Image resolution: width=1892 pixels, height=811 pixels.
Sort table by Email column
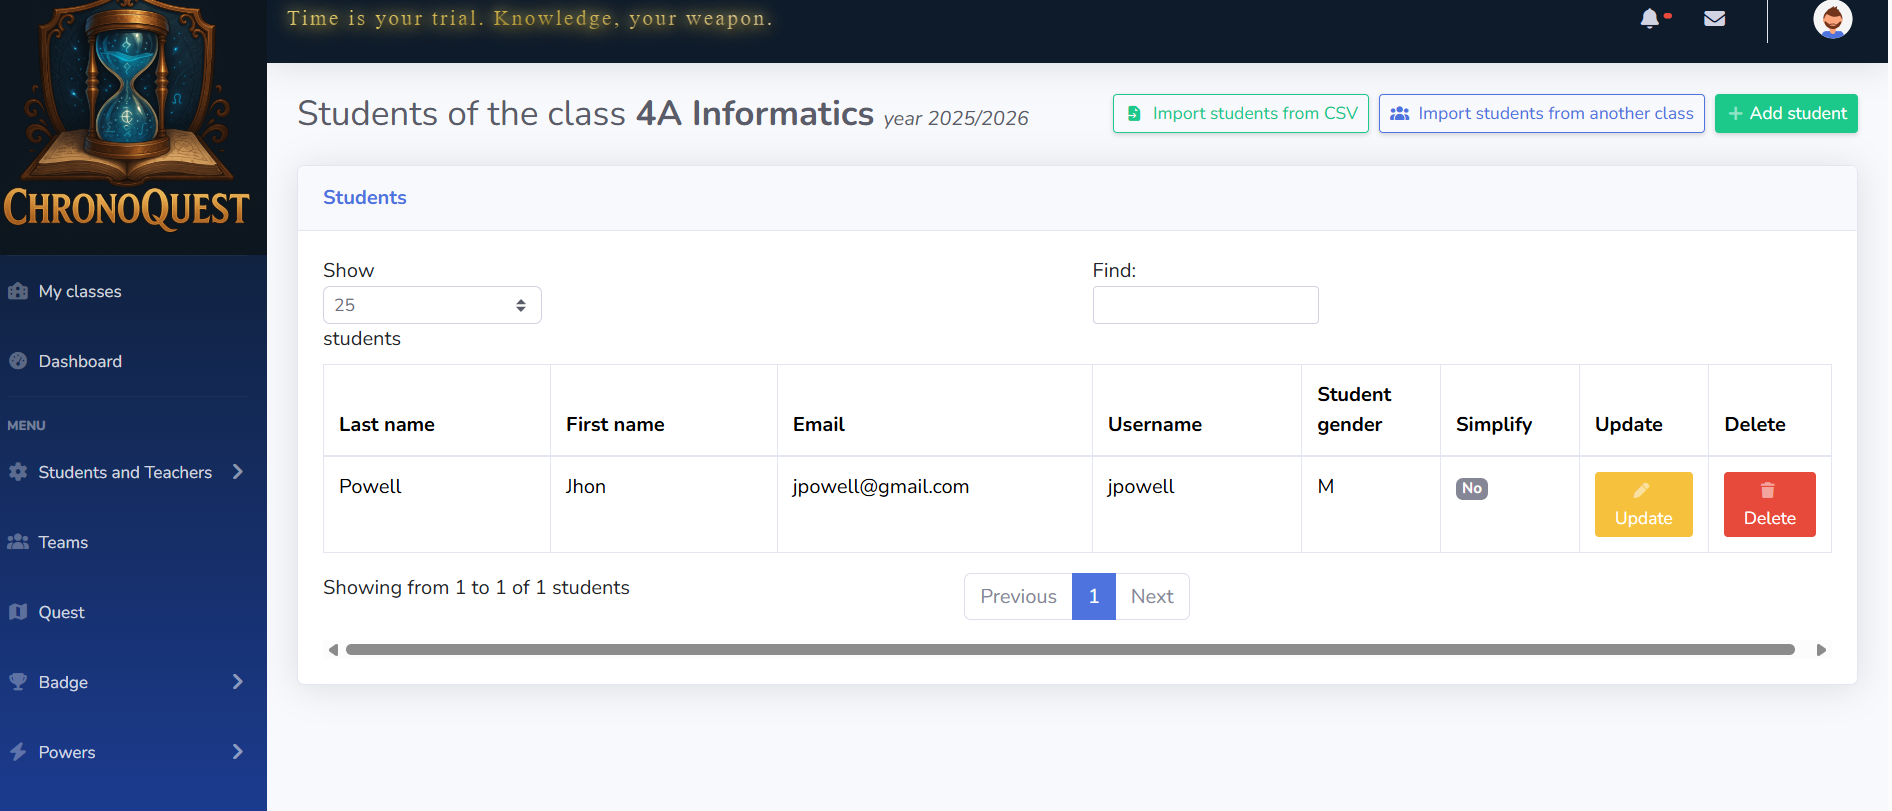point(935,411)
